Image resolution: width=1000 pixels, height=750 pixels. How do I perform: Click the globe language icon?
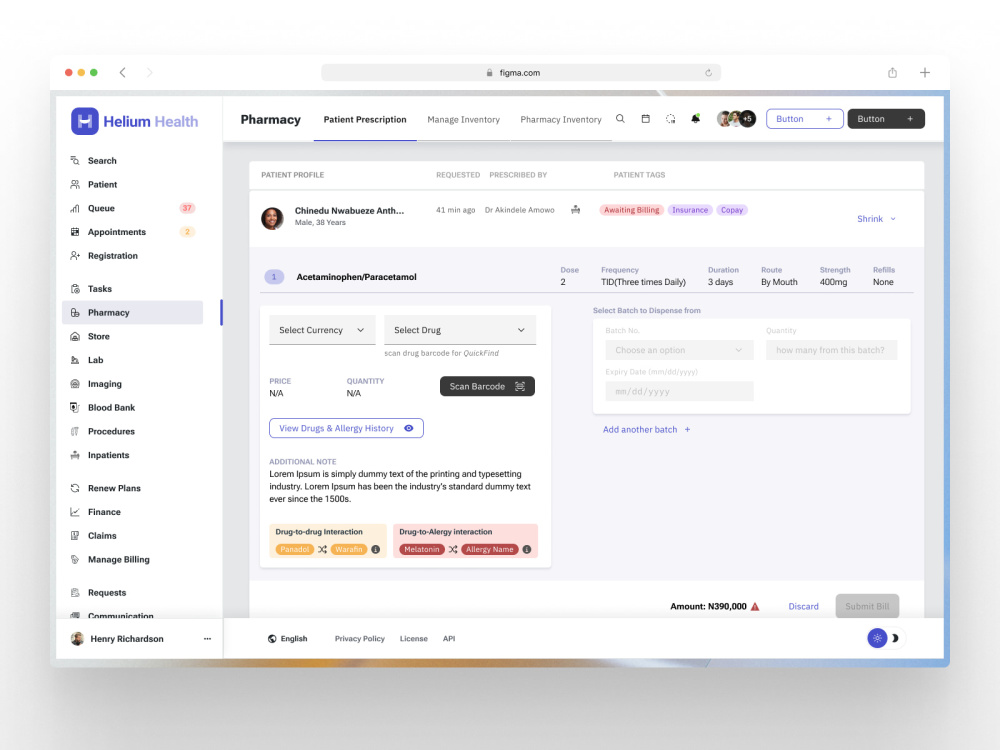[272, 638]
